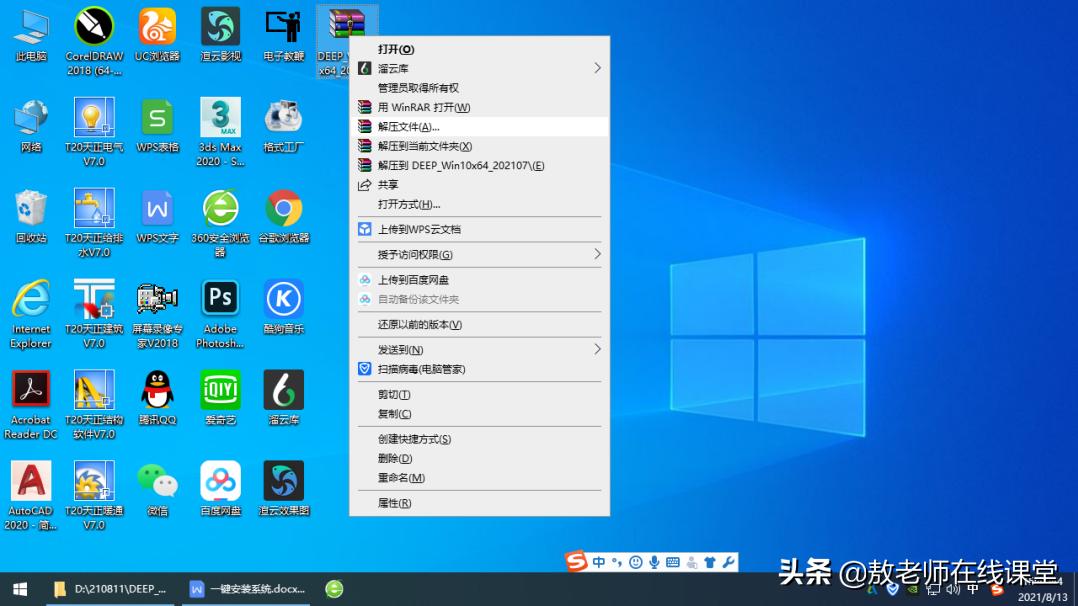Open 3ds Max 2020
This screenshot has width=1078, height=606.
click(219, 118)
